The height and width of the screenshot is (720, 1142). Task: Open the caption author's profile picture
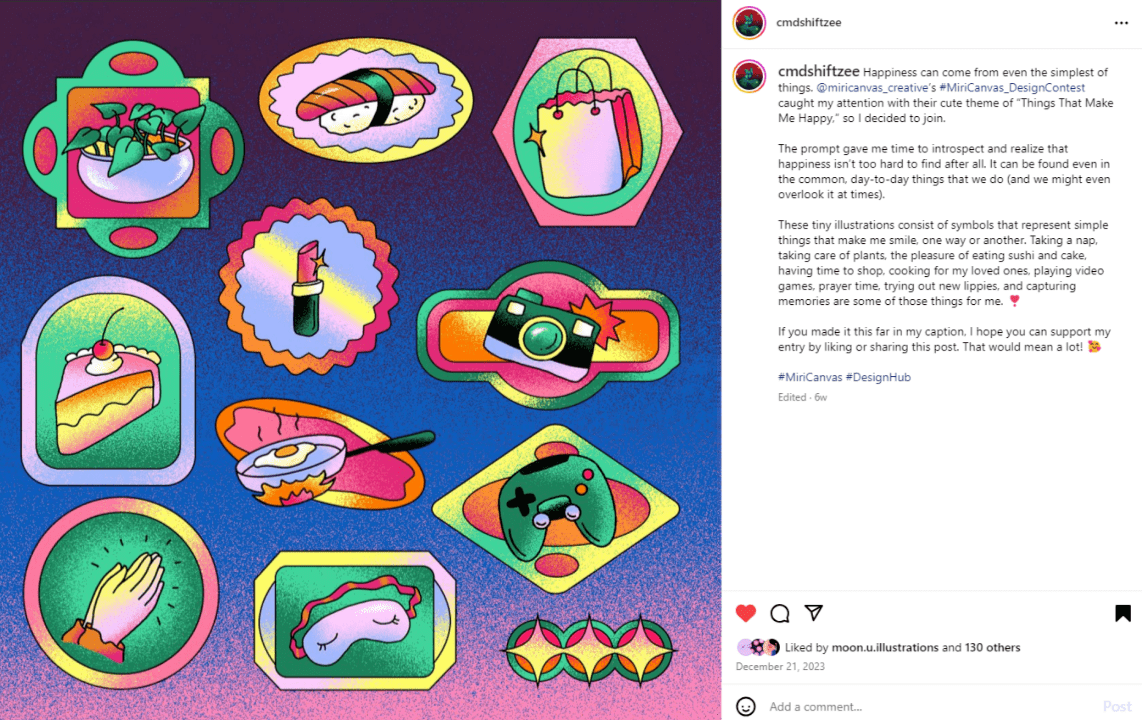(749, 76)
